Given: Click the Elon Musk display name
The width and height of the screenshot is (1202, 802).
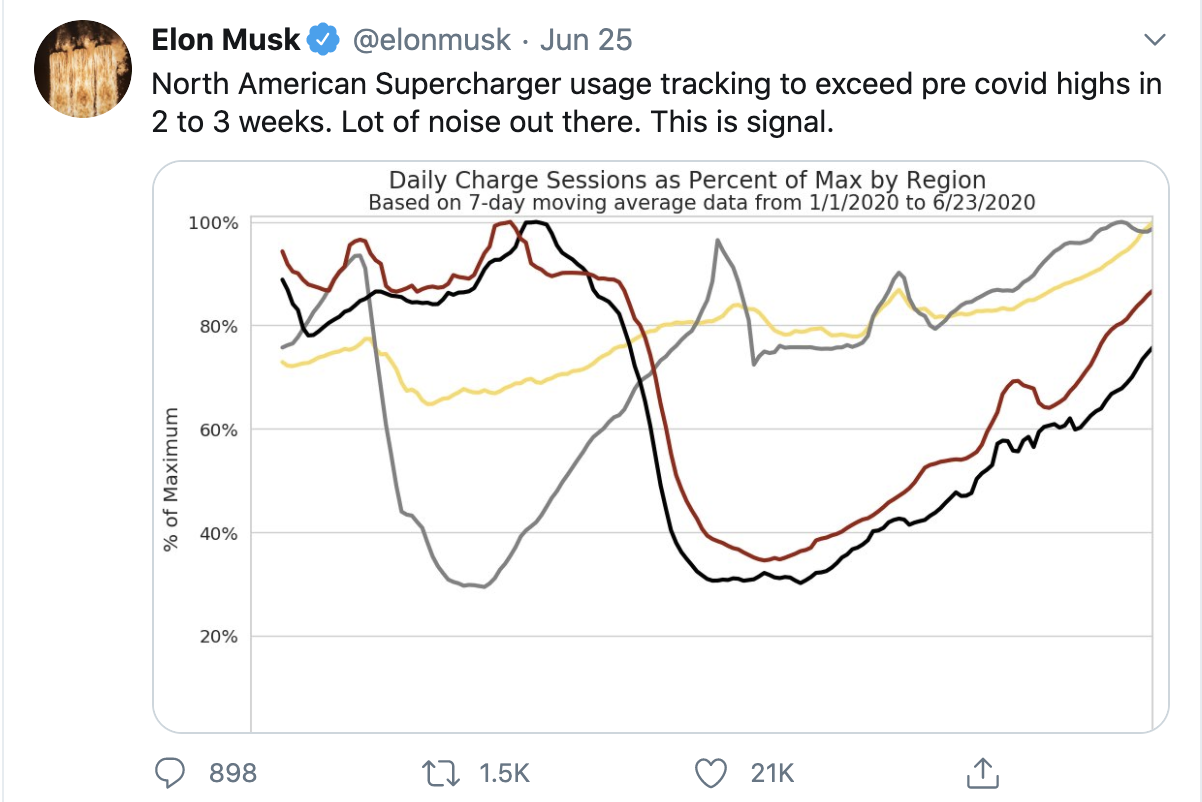Looking at the screenshot, I should [226, 40].
